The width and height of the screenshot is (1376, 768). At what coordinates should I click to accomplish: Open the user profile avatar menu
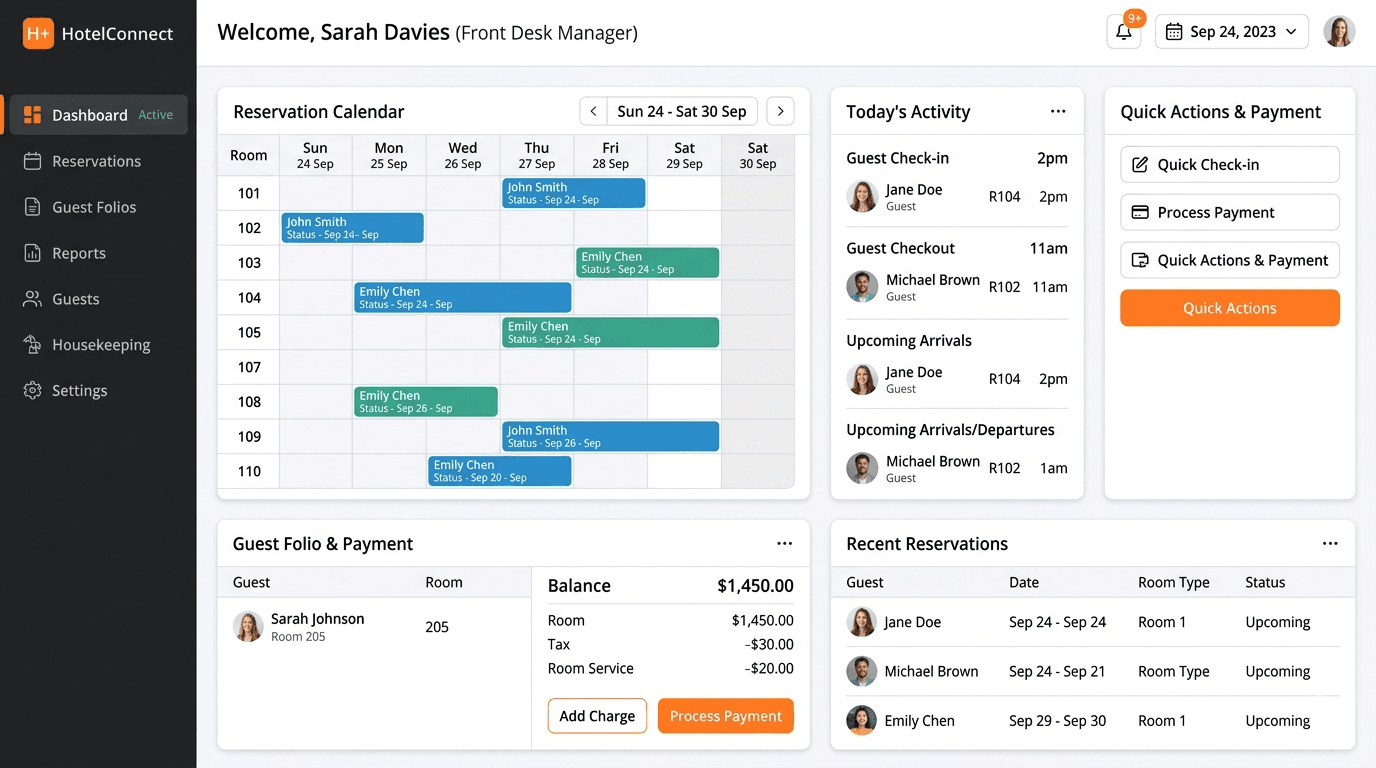click(x=1339, y=32)
